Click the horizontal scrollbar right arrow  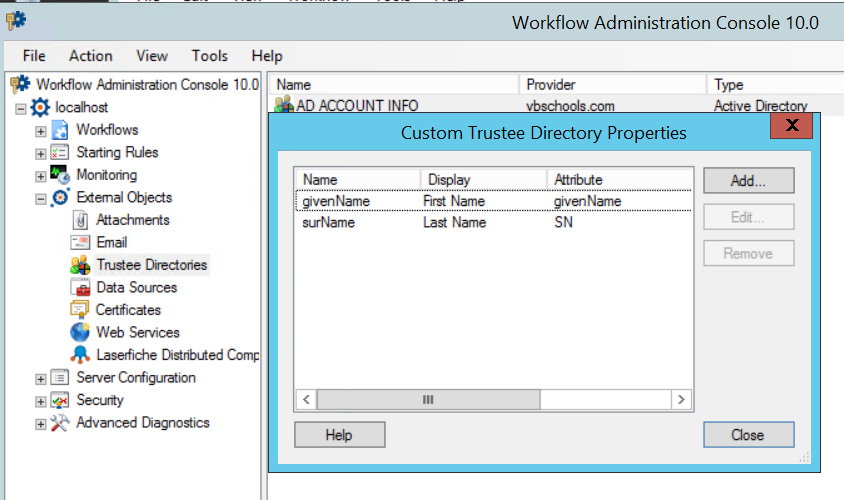pyautogui.click(x=681, y=399)
